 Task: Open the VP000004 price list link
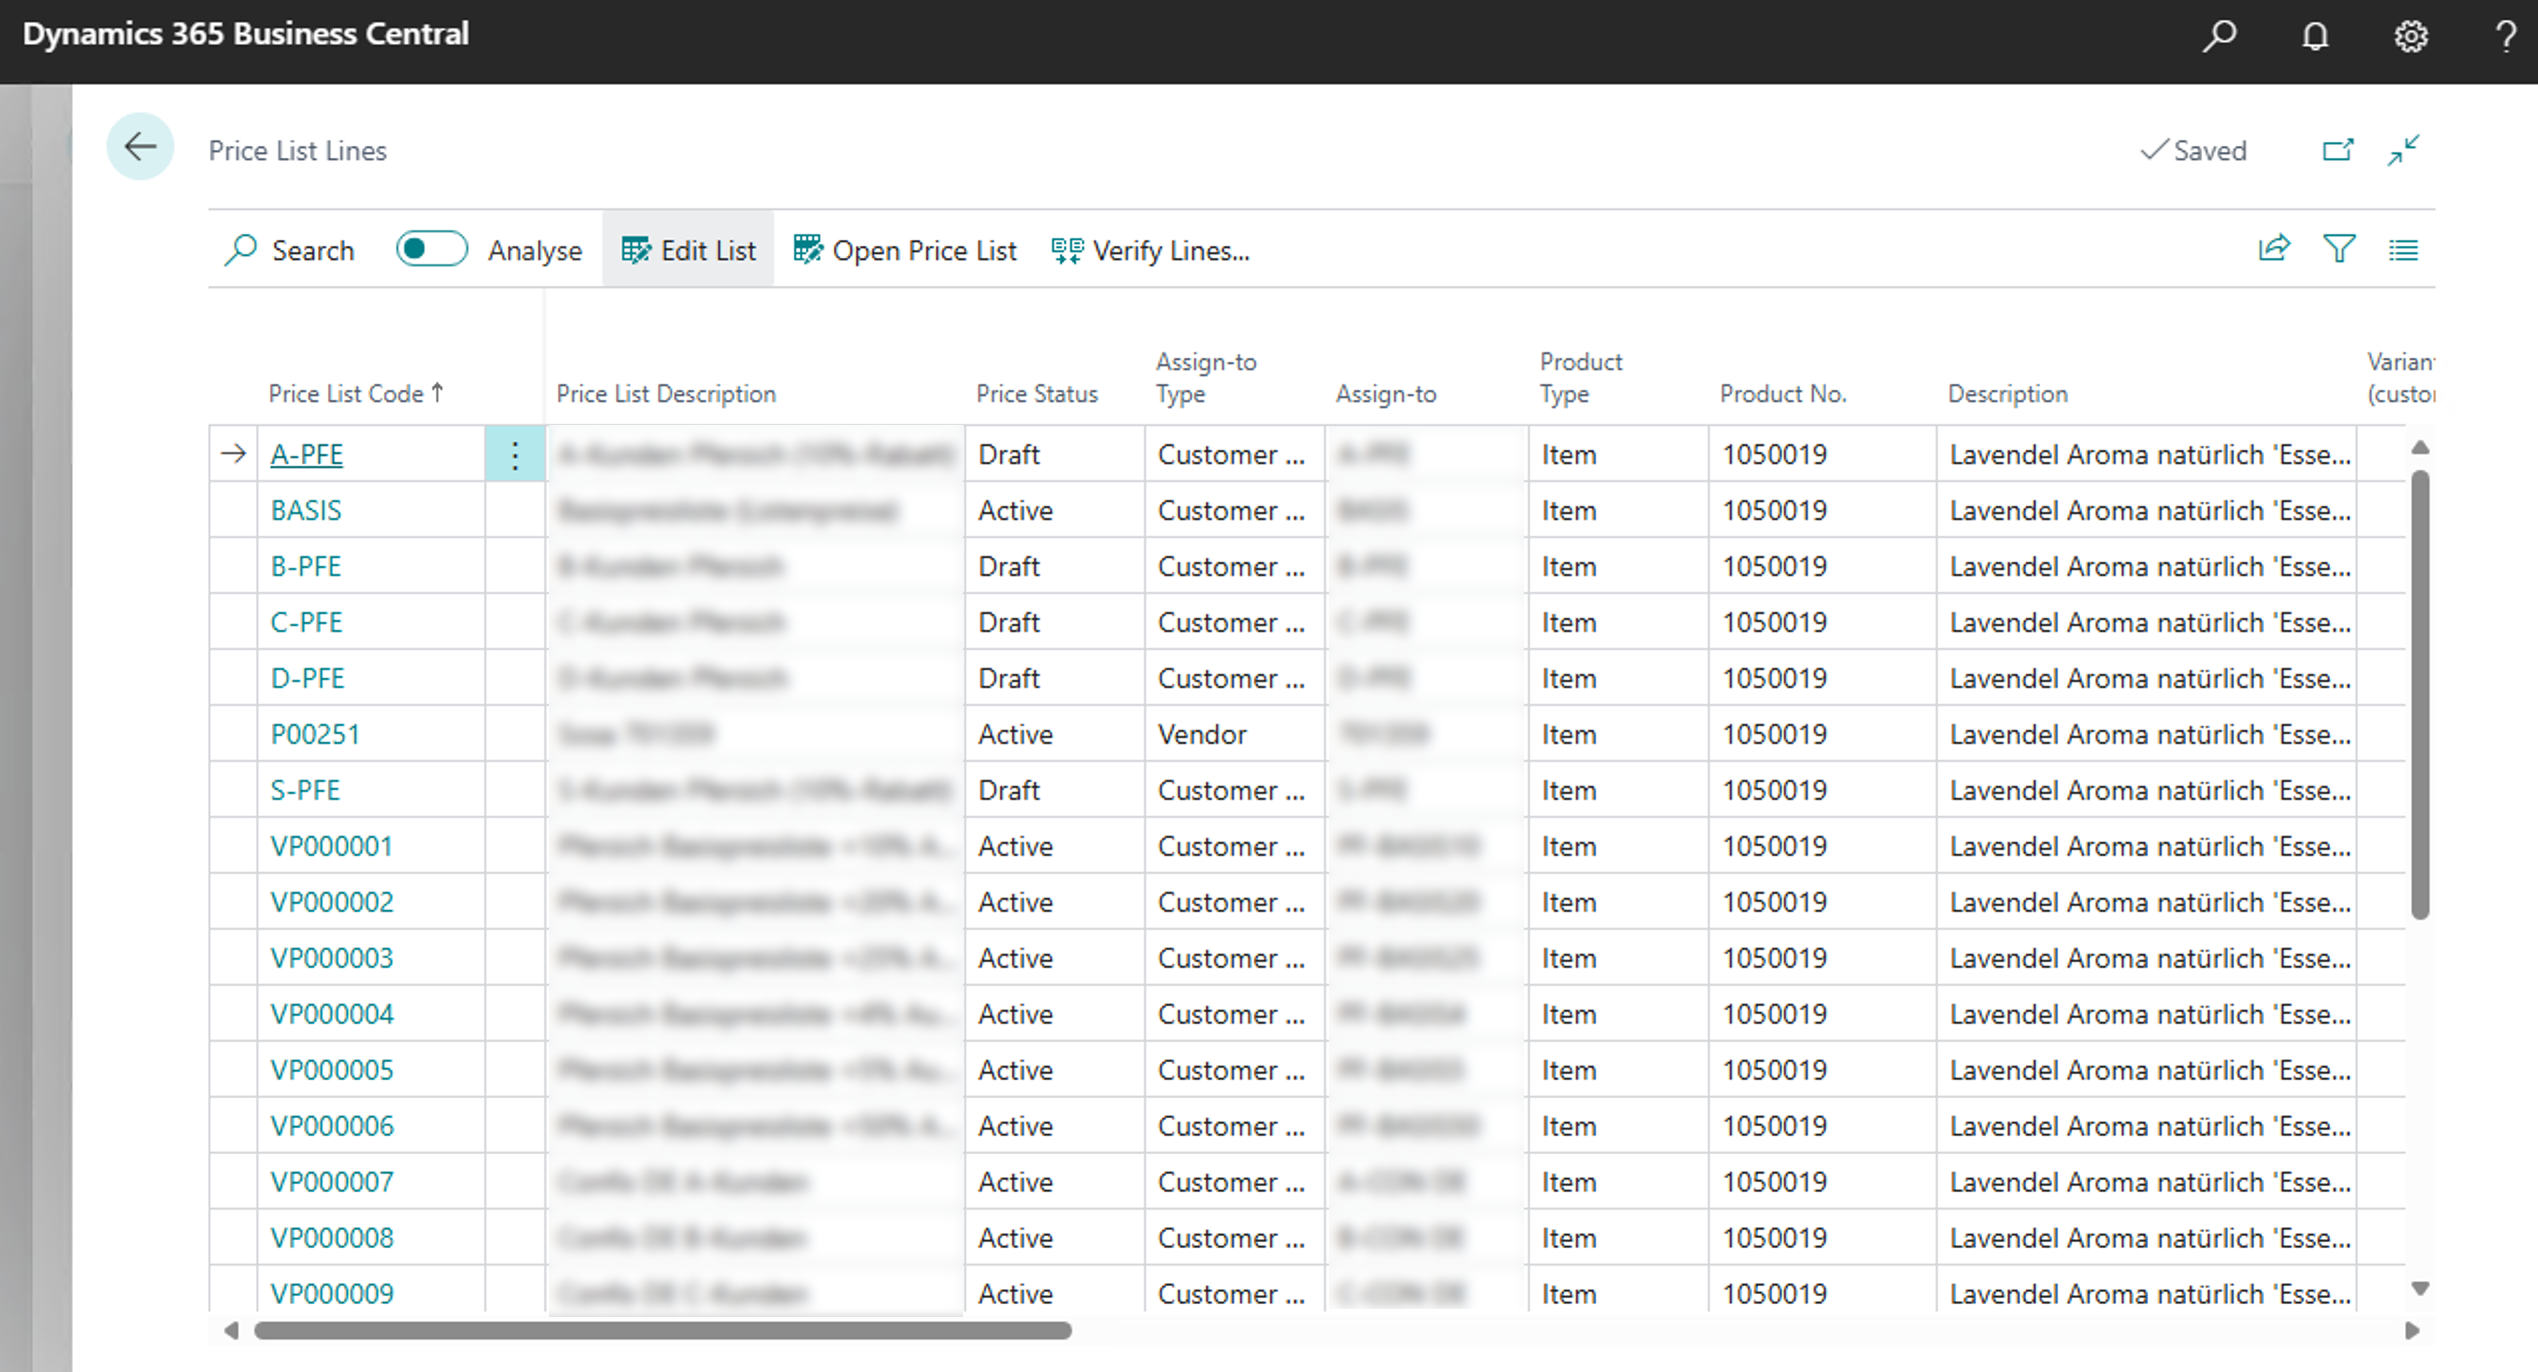[332, 1014]
